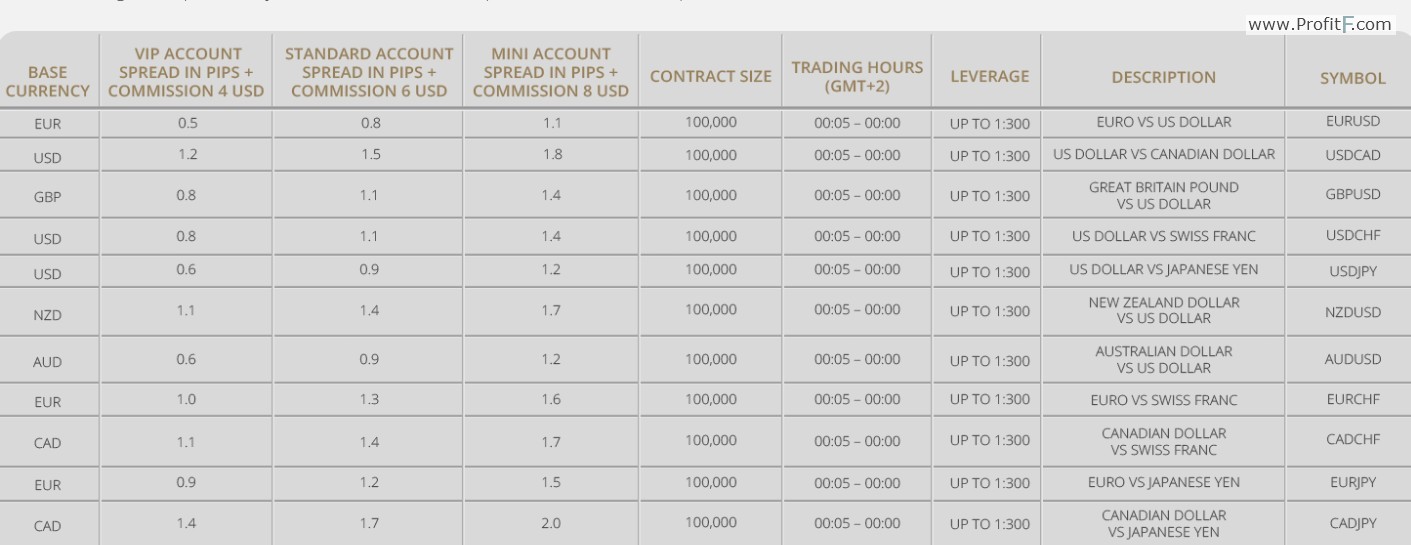
Task: Click the Contract Size column header
Action: point(711,76)
